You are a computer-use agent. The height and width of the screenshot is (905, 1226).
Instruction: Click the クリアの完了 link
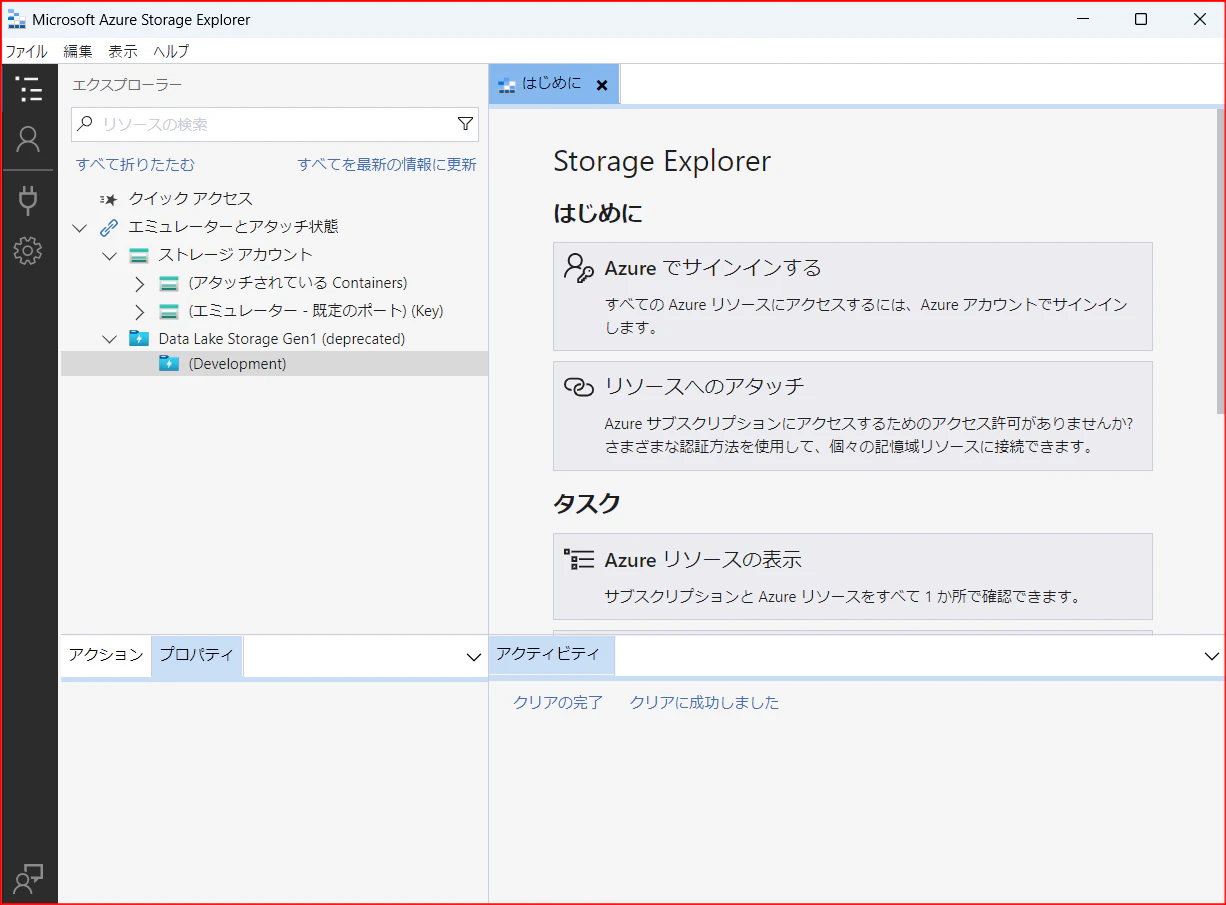click(558, 703)
